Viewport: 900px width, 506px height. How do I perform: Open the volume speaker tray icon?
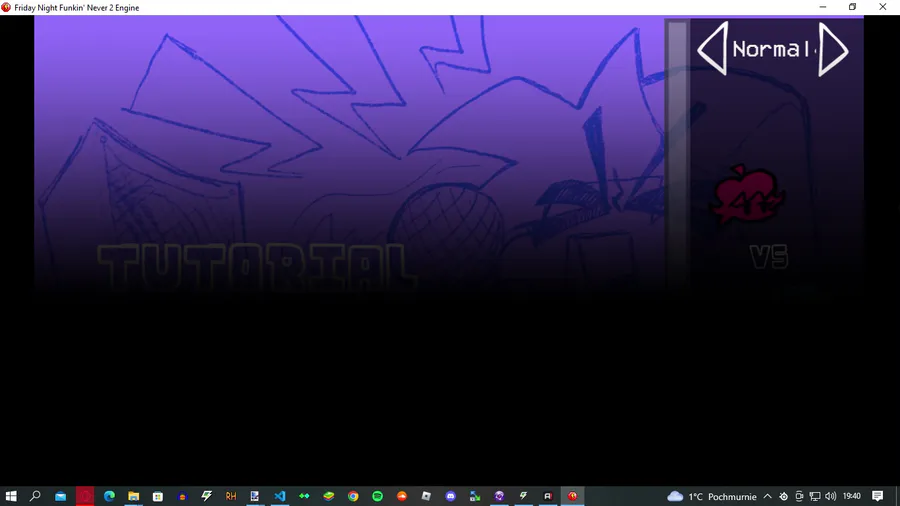(x=831, y=496)
